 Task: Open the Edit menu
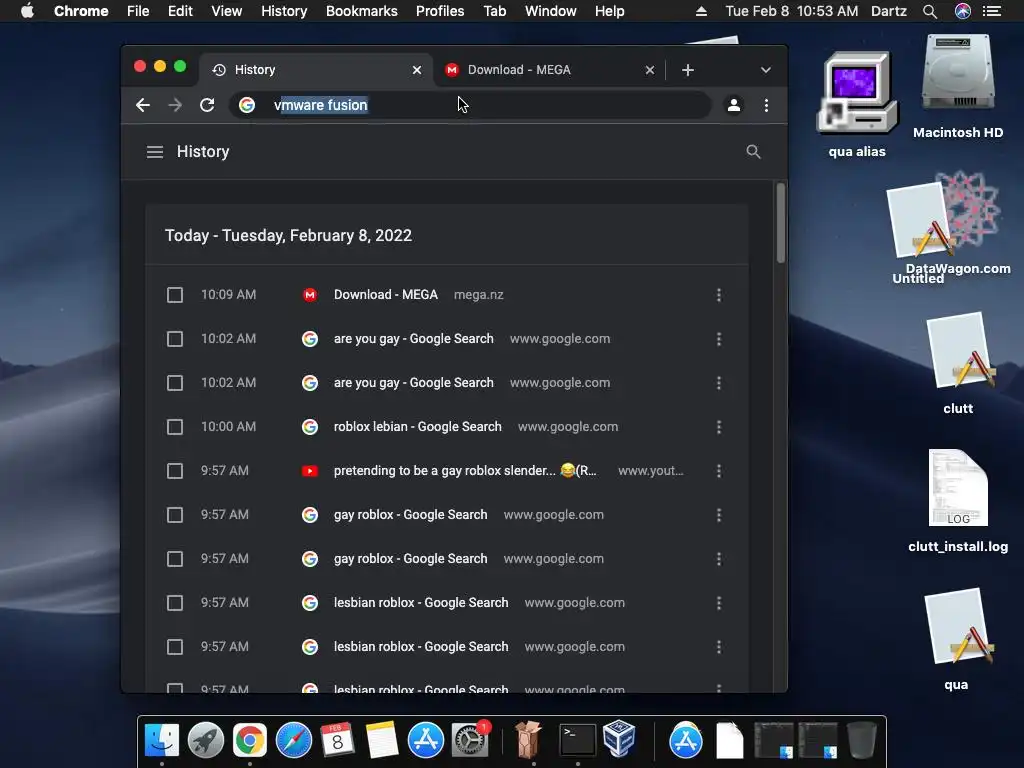[180, 11]
